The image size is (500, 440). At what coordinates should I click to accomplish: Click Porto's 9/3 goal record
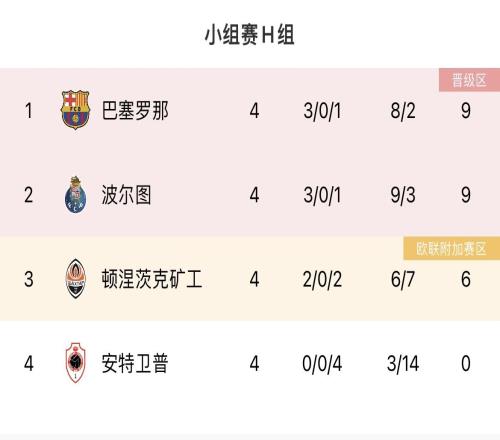pyautogui.click(x=403, y=195)
